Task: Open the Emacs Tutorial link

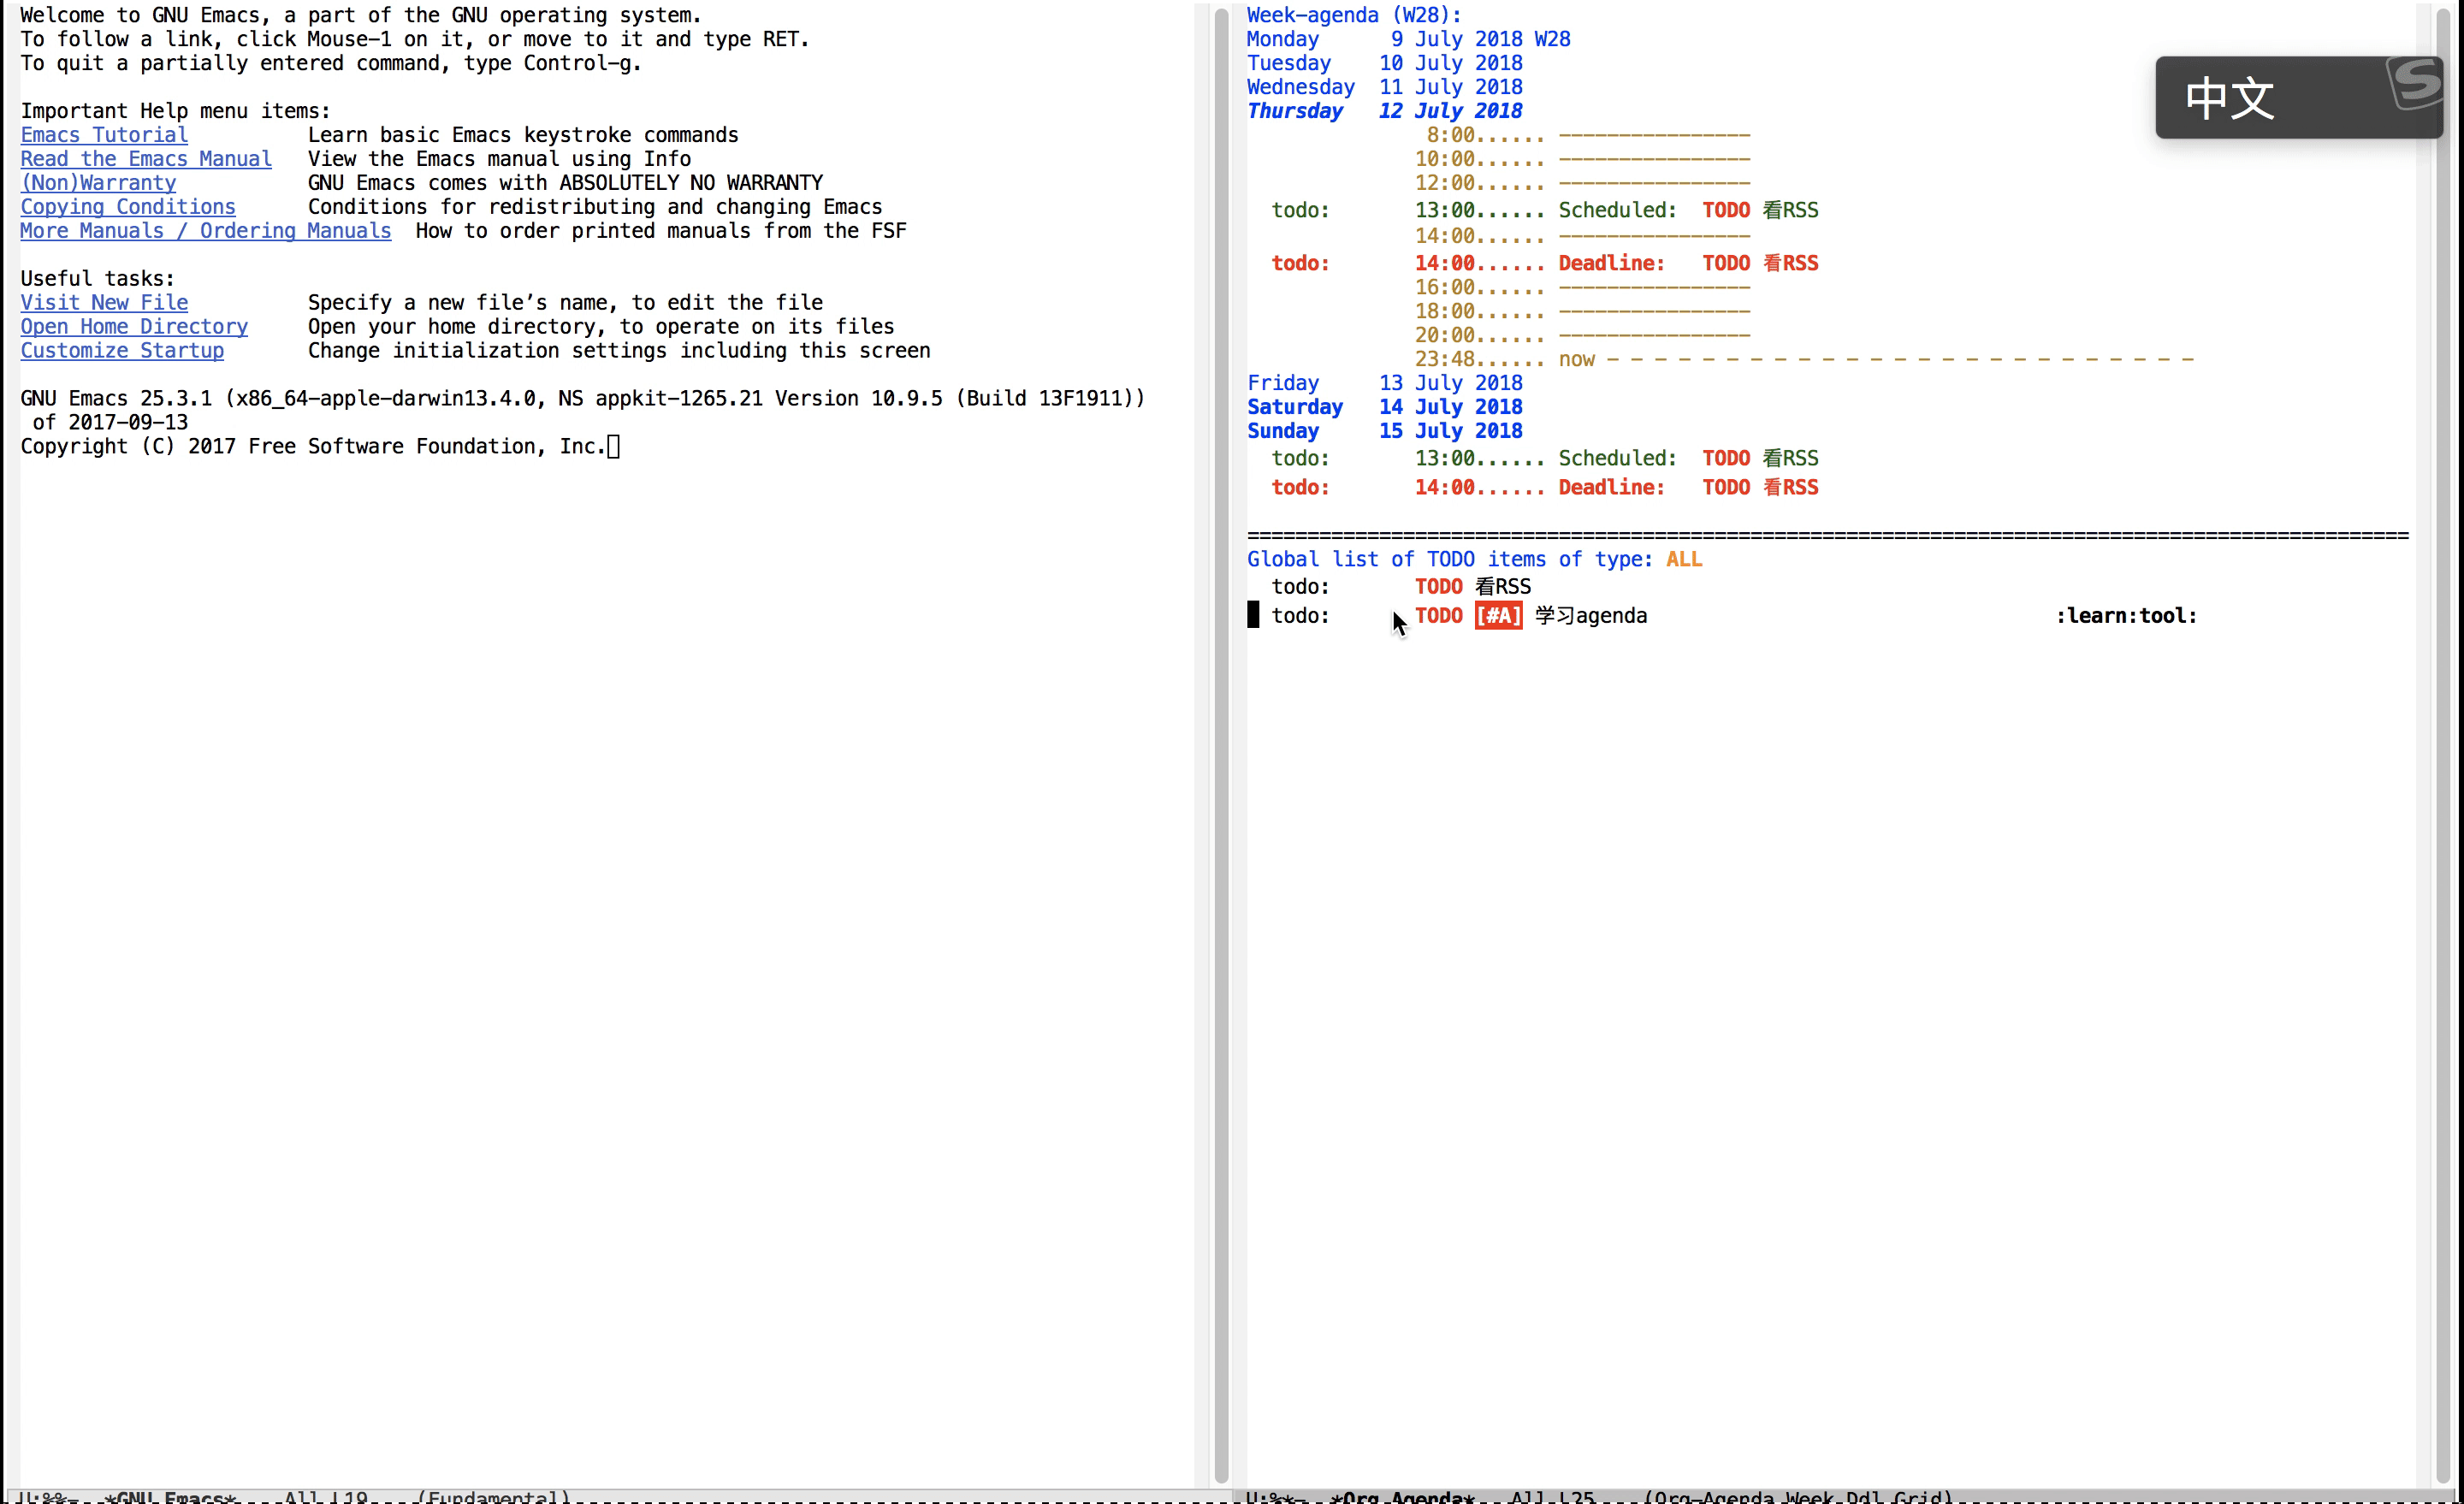Action: coord(104,135)
